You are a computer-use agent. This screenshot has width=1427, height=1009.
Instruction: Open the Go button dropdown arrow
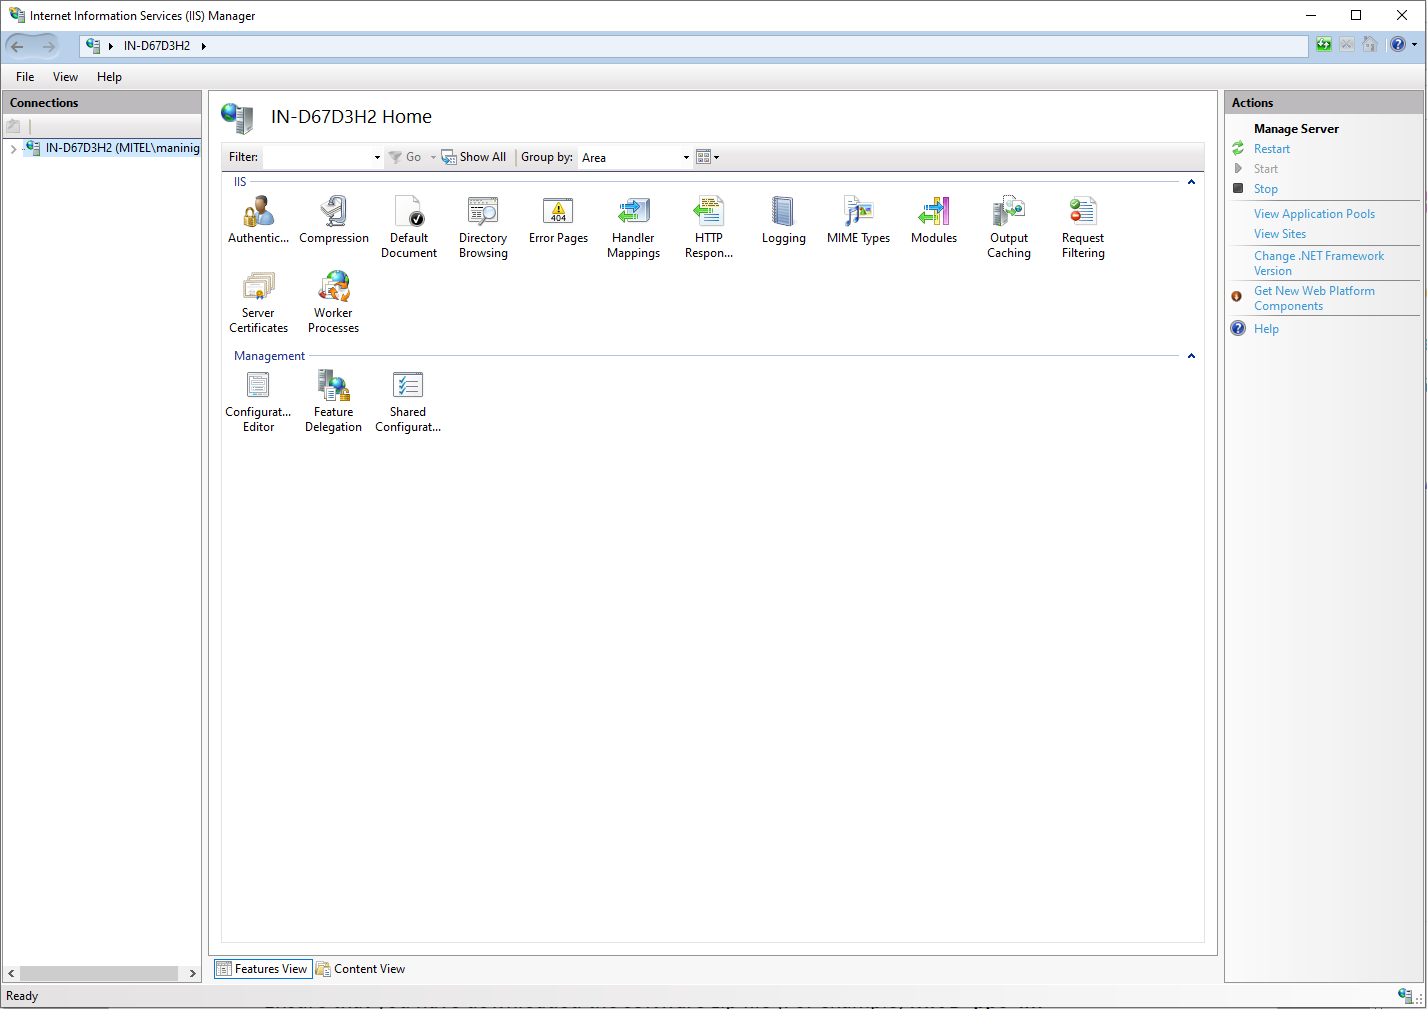point(433,157)
